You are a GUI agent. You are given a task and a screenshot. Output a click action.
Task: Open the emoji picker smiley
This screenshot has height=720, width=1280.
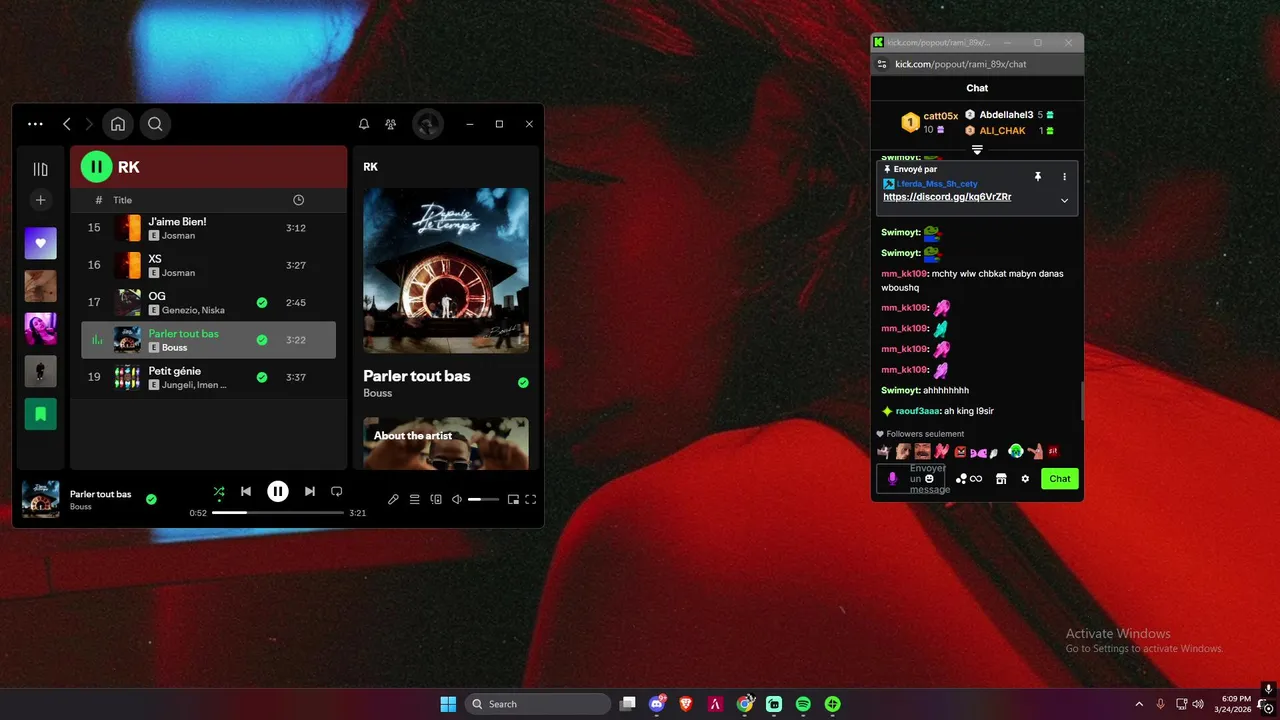(x=929, y=479)
